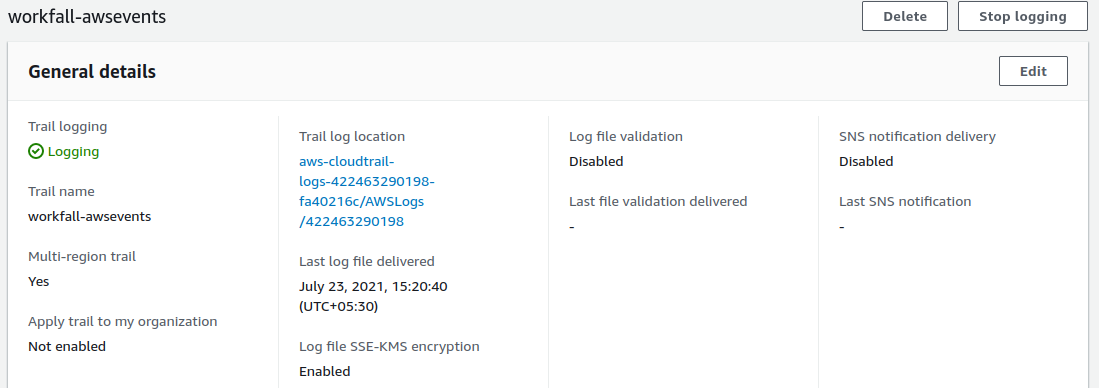Click the Apply trail to my organization label
1099x388 pixels.
point(123,321)
